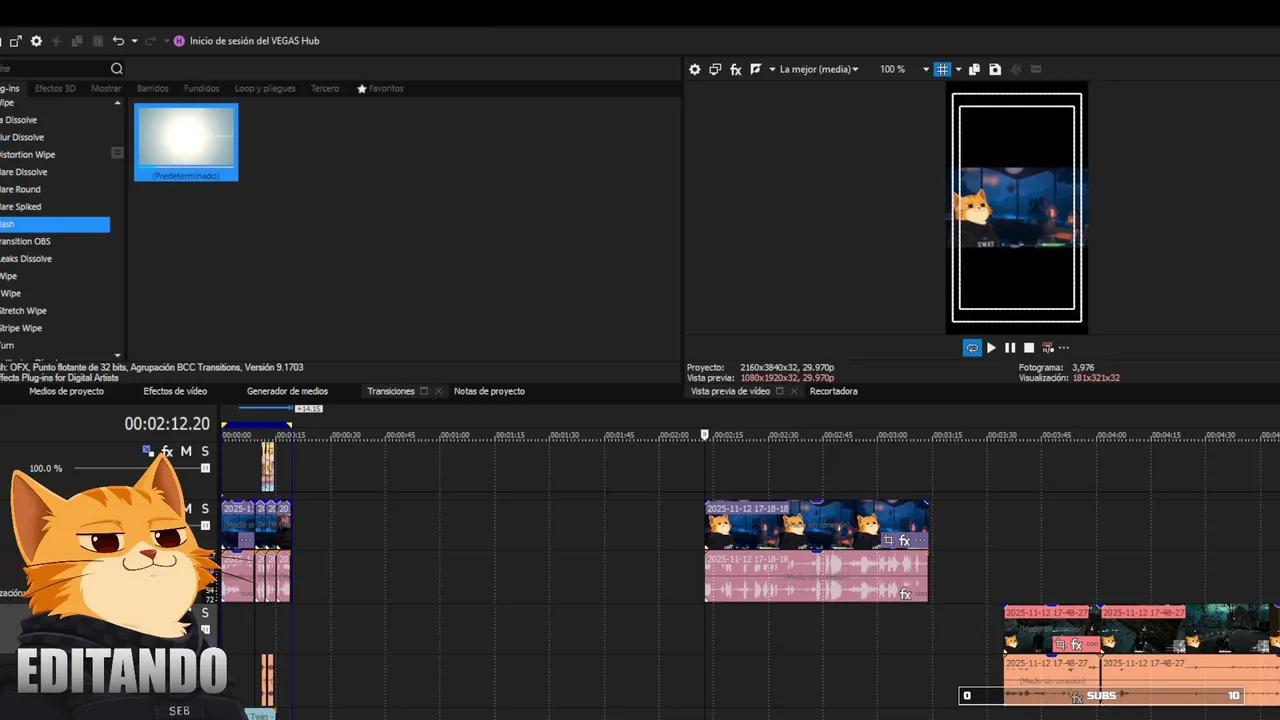Select the Predeterminado flash preset thumbnail
Viewport: 1280px width, 720px height.
coord(186,142)
